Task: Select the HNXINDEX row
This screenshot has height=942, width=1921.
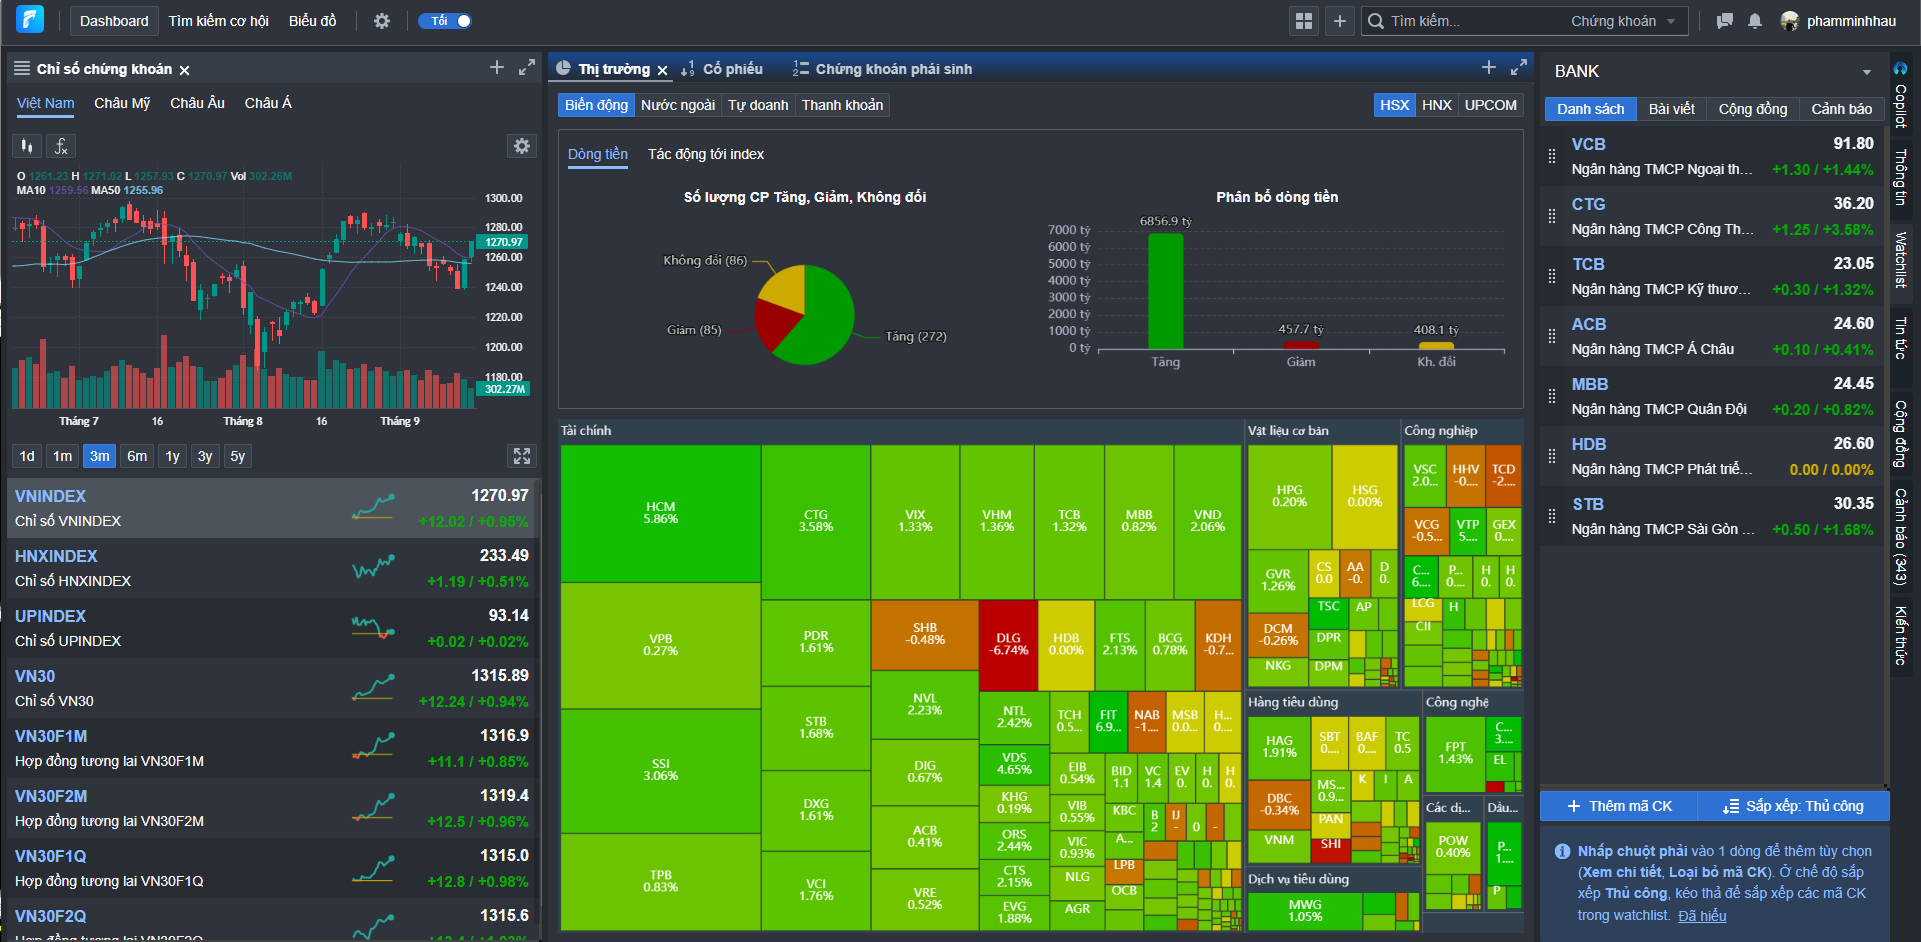Action: tap(272, 568)
